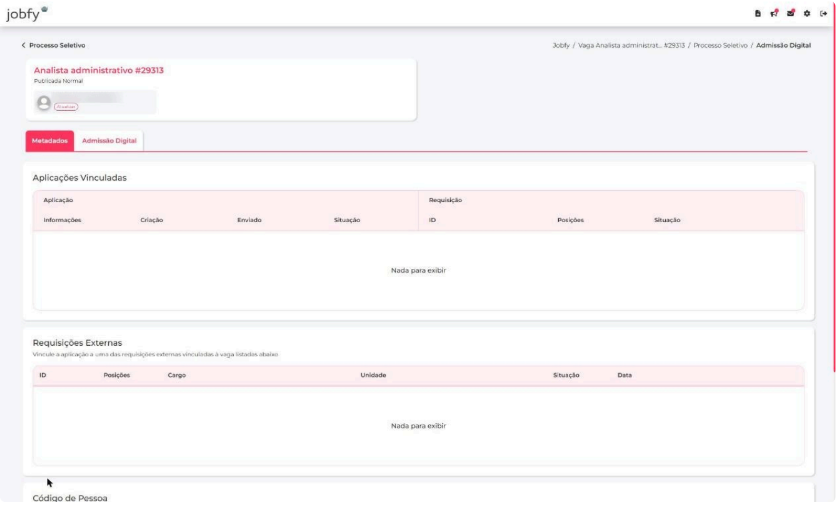Switch to the Admissão Digital tab
This screenshot has width=837, height=510.
[x=109, y=141]
